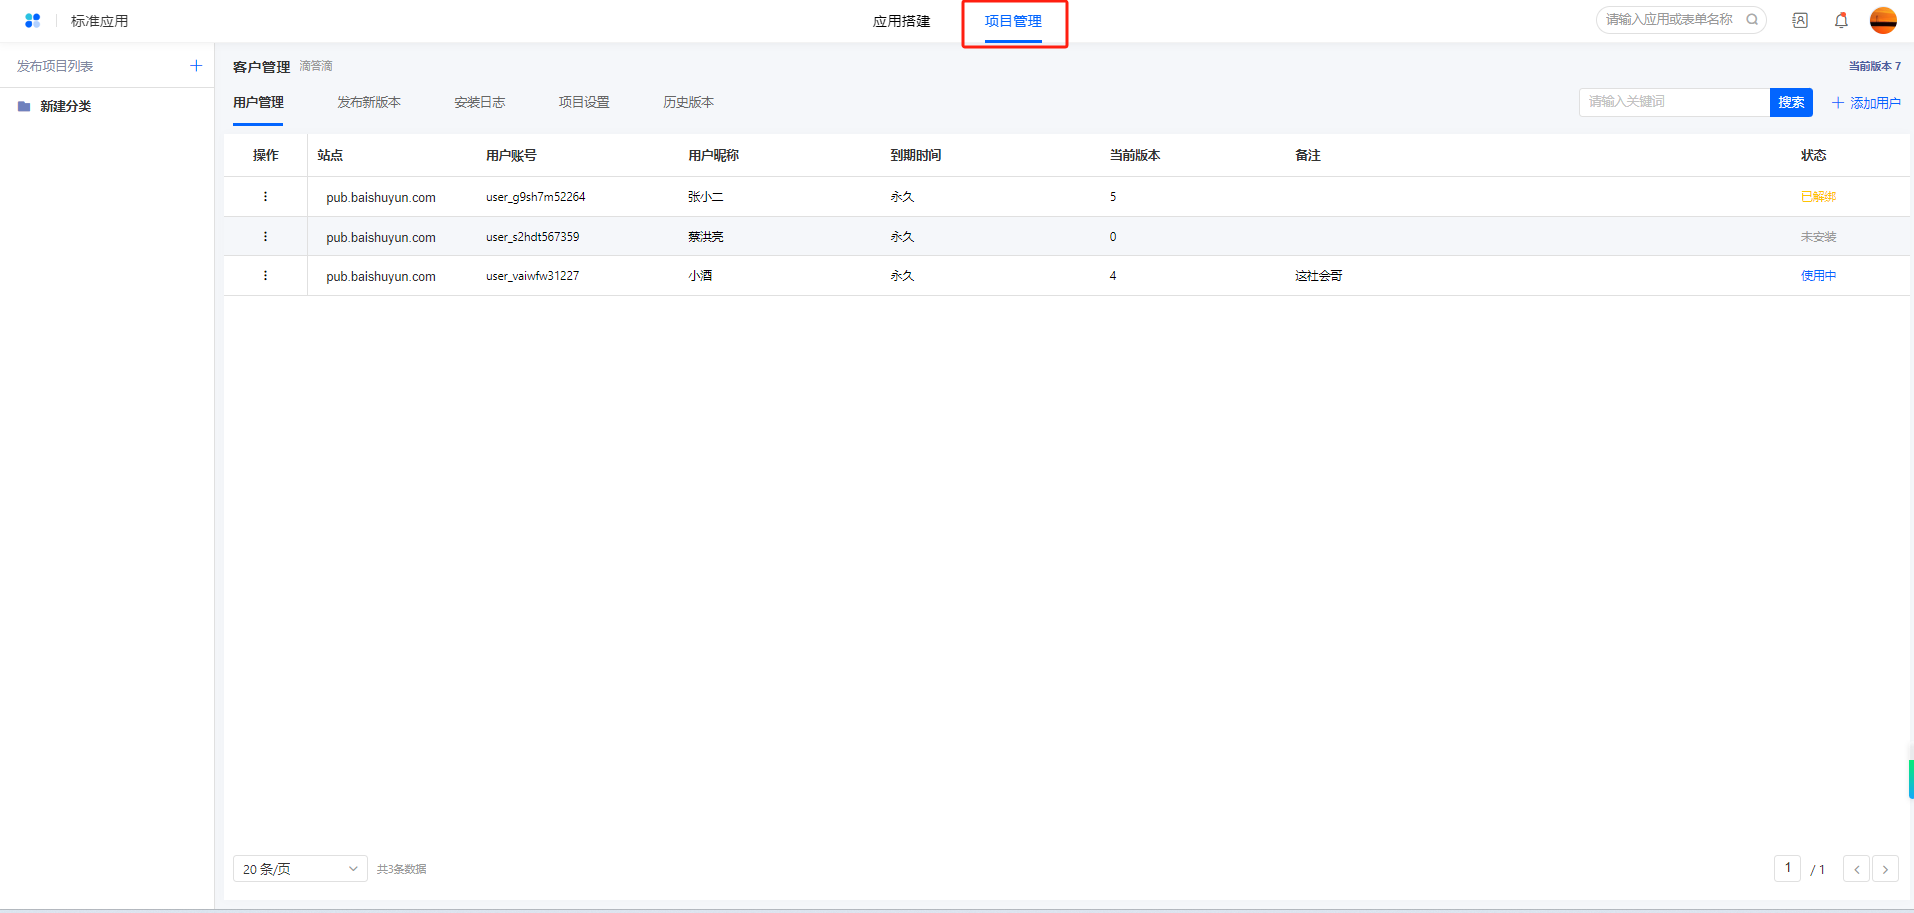Click the search magnifier in top search box
The image size is (1914, 913).
click(x=1752, y=19)
